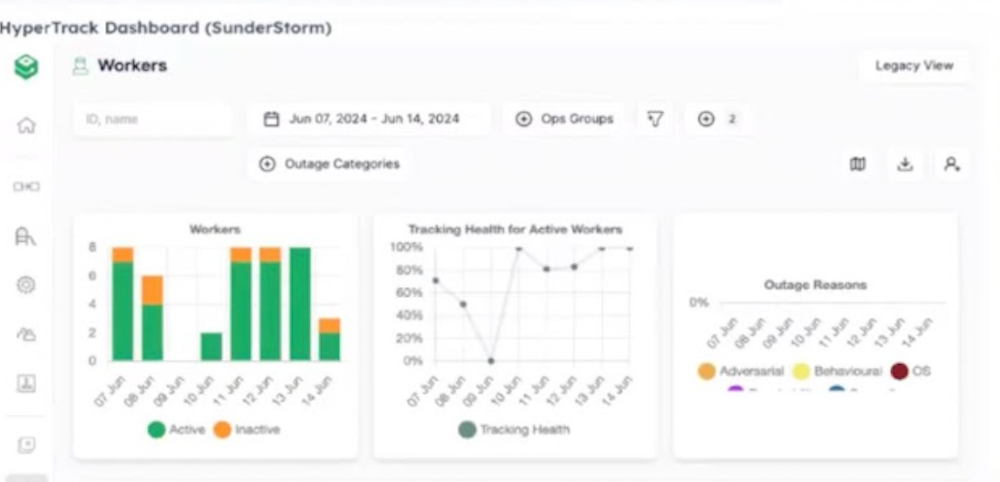The width and height of the screenshot is (1000, 482).
Task: Click the orange segment of the 08 Jun bar
Action: [152, 290]
